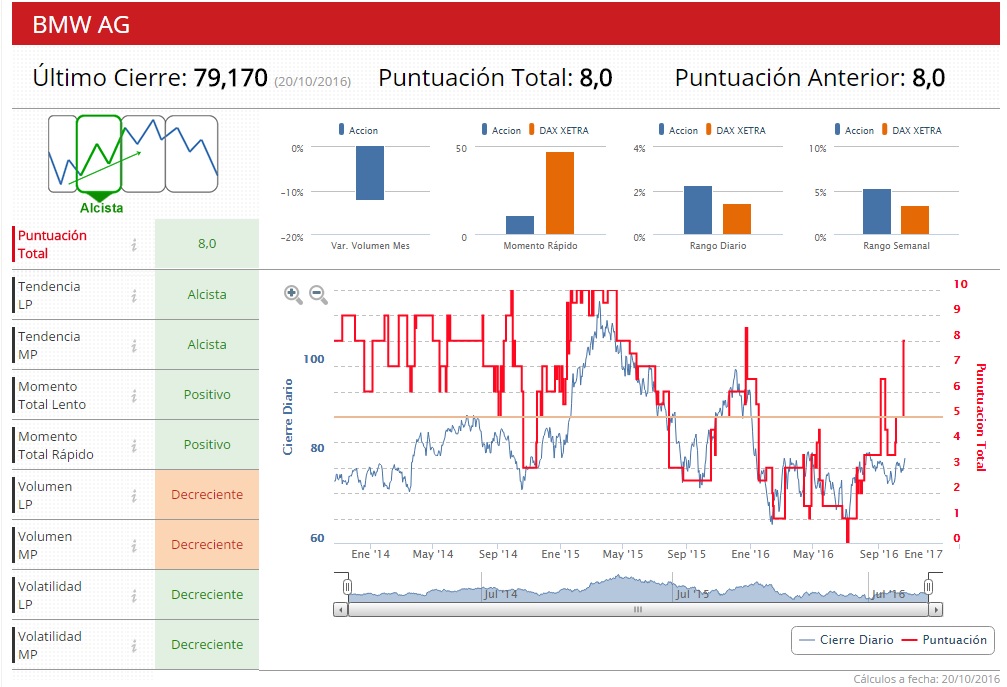This screenshot has width=1007, height=687.
Task: Click the Cálculos a fecha: 20/10/2016 footer
Action: point(926,679)
